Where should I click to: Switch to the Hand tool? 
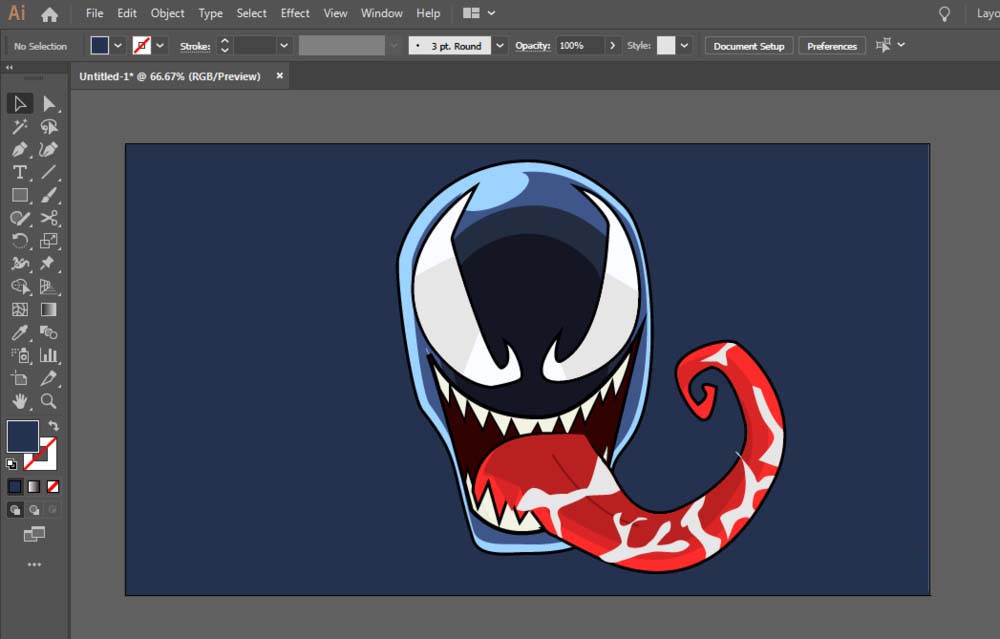[x=19, y=401]
